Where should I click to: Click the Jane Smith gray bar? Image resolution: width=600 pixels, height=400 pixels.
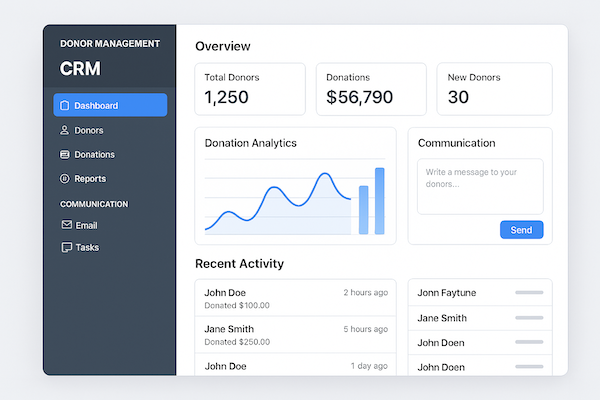(529, 318)
